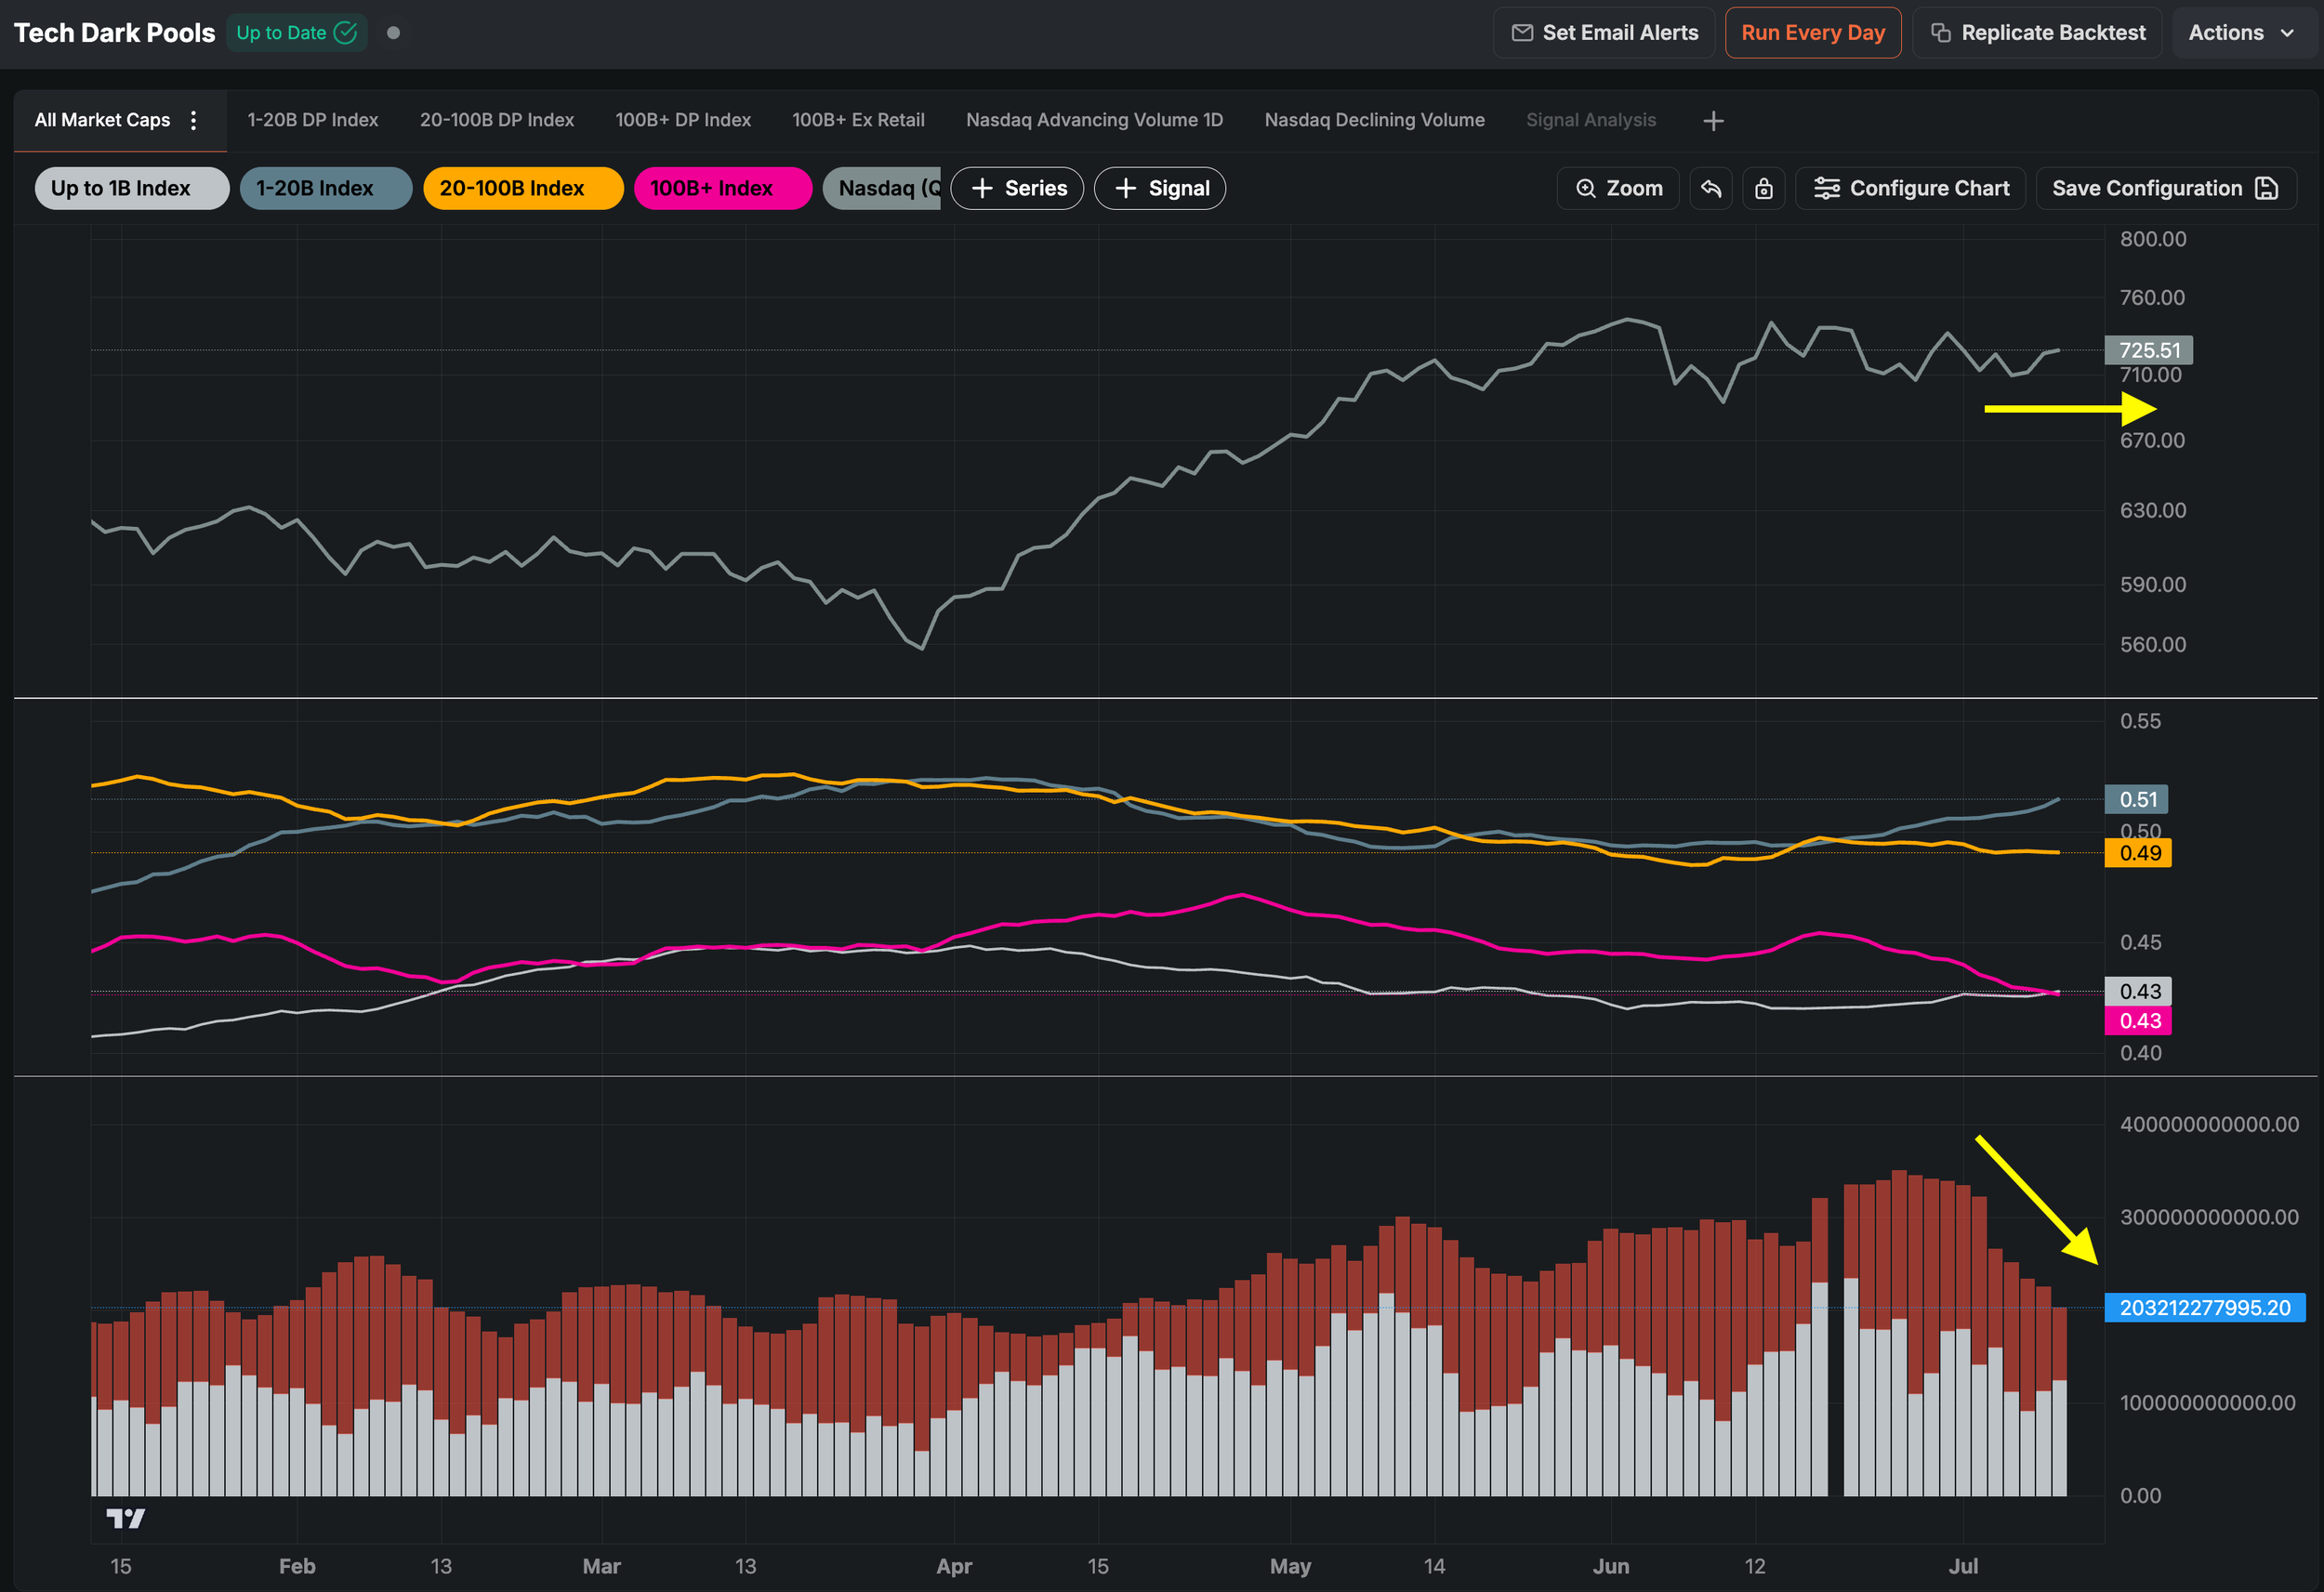Screen dimensions: 2324x1592
Task: Click the orange 20-100B Index swatch pill
Action: click(524, 188)
